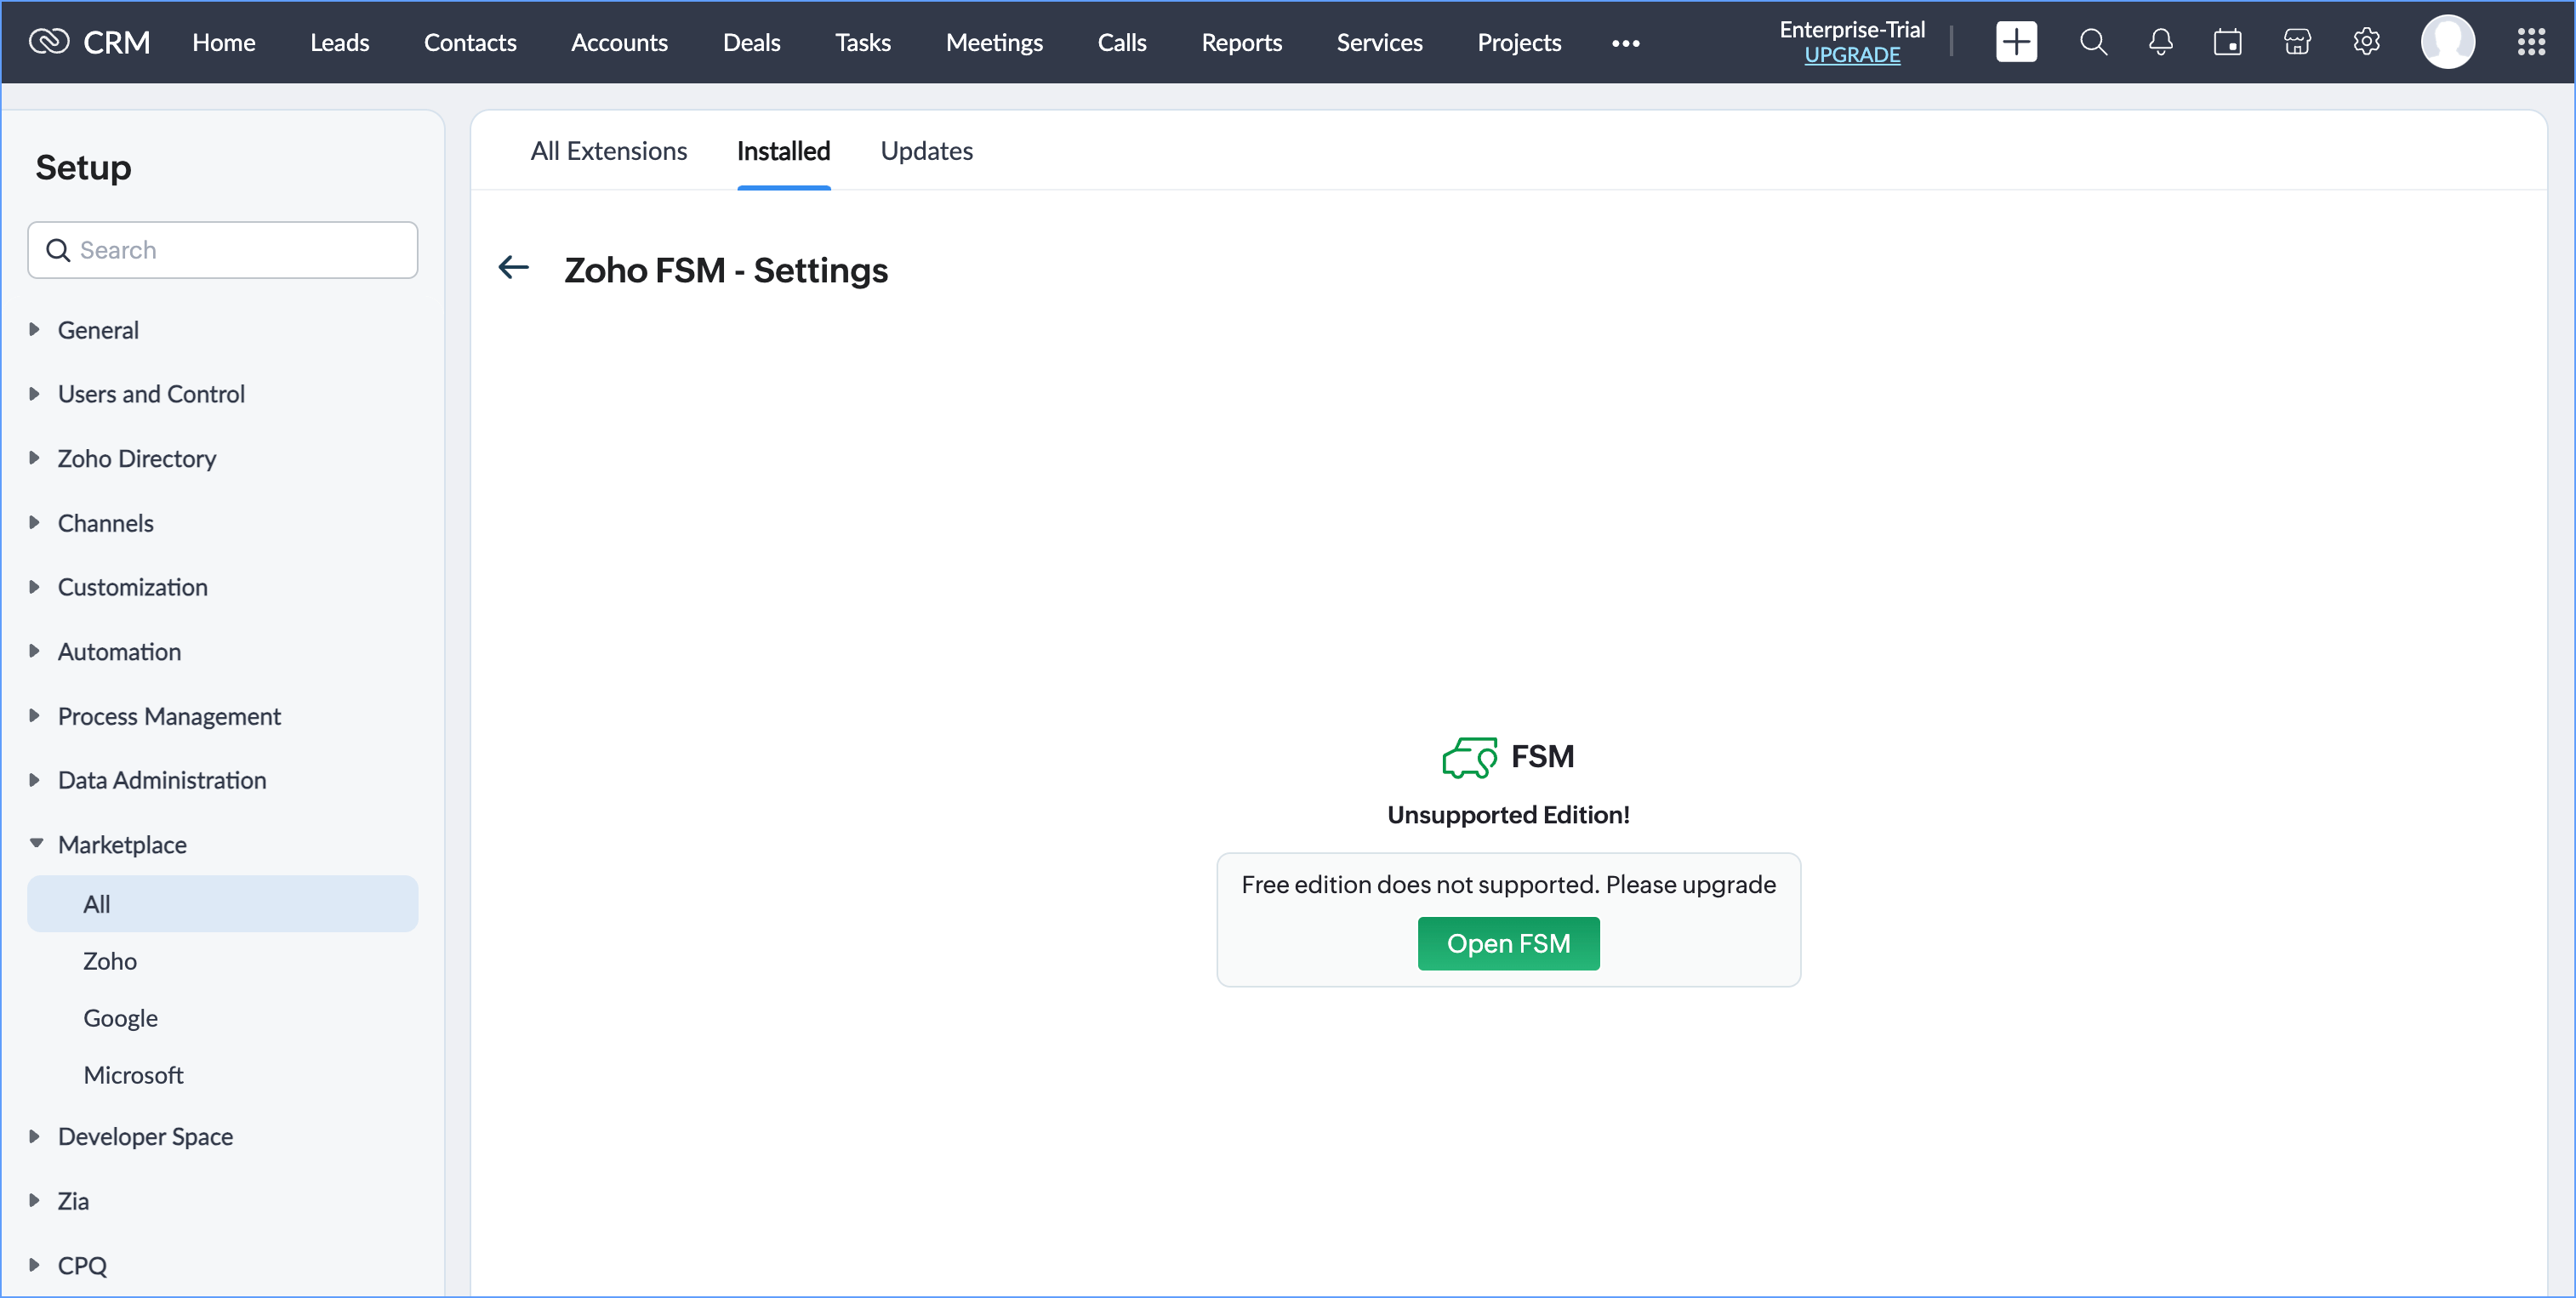Click the back arrow beside Zoho FSM Settings
This screenshot has height=1298, width=2576.
[513, 267]
